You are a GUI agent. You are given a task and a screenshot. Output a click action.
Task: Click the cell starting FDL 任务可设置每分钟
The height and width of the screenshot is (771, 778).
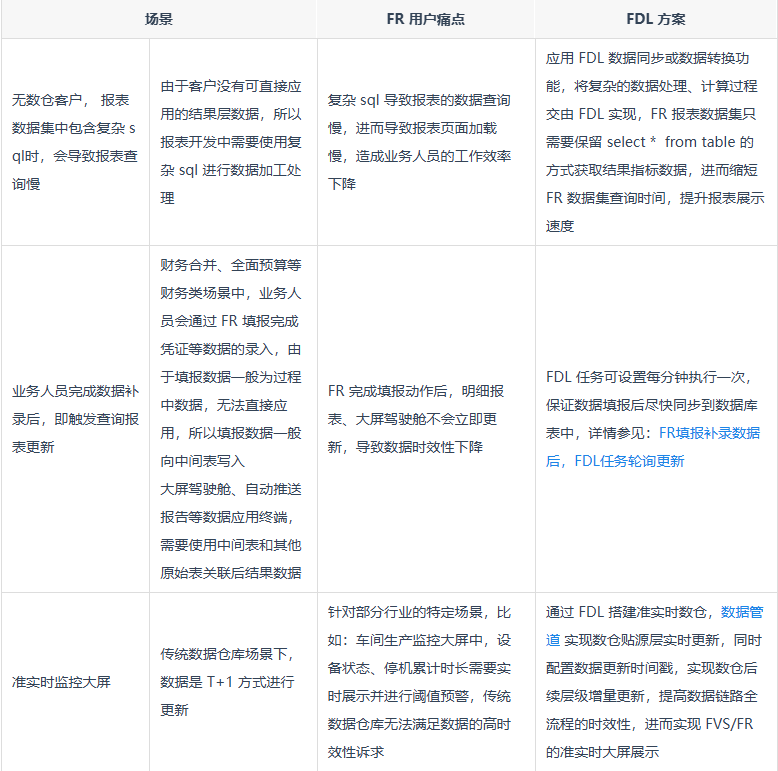point(656,419)
